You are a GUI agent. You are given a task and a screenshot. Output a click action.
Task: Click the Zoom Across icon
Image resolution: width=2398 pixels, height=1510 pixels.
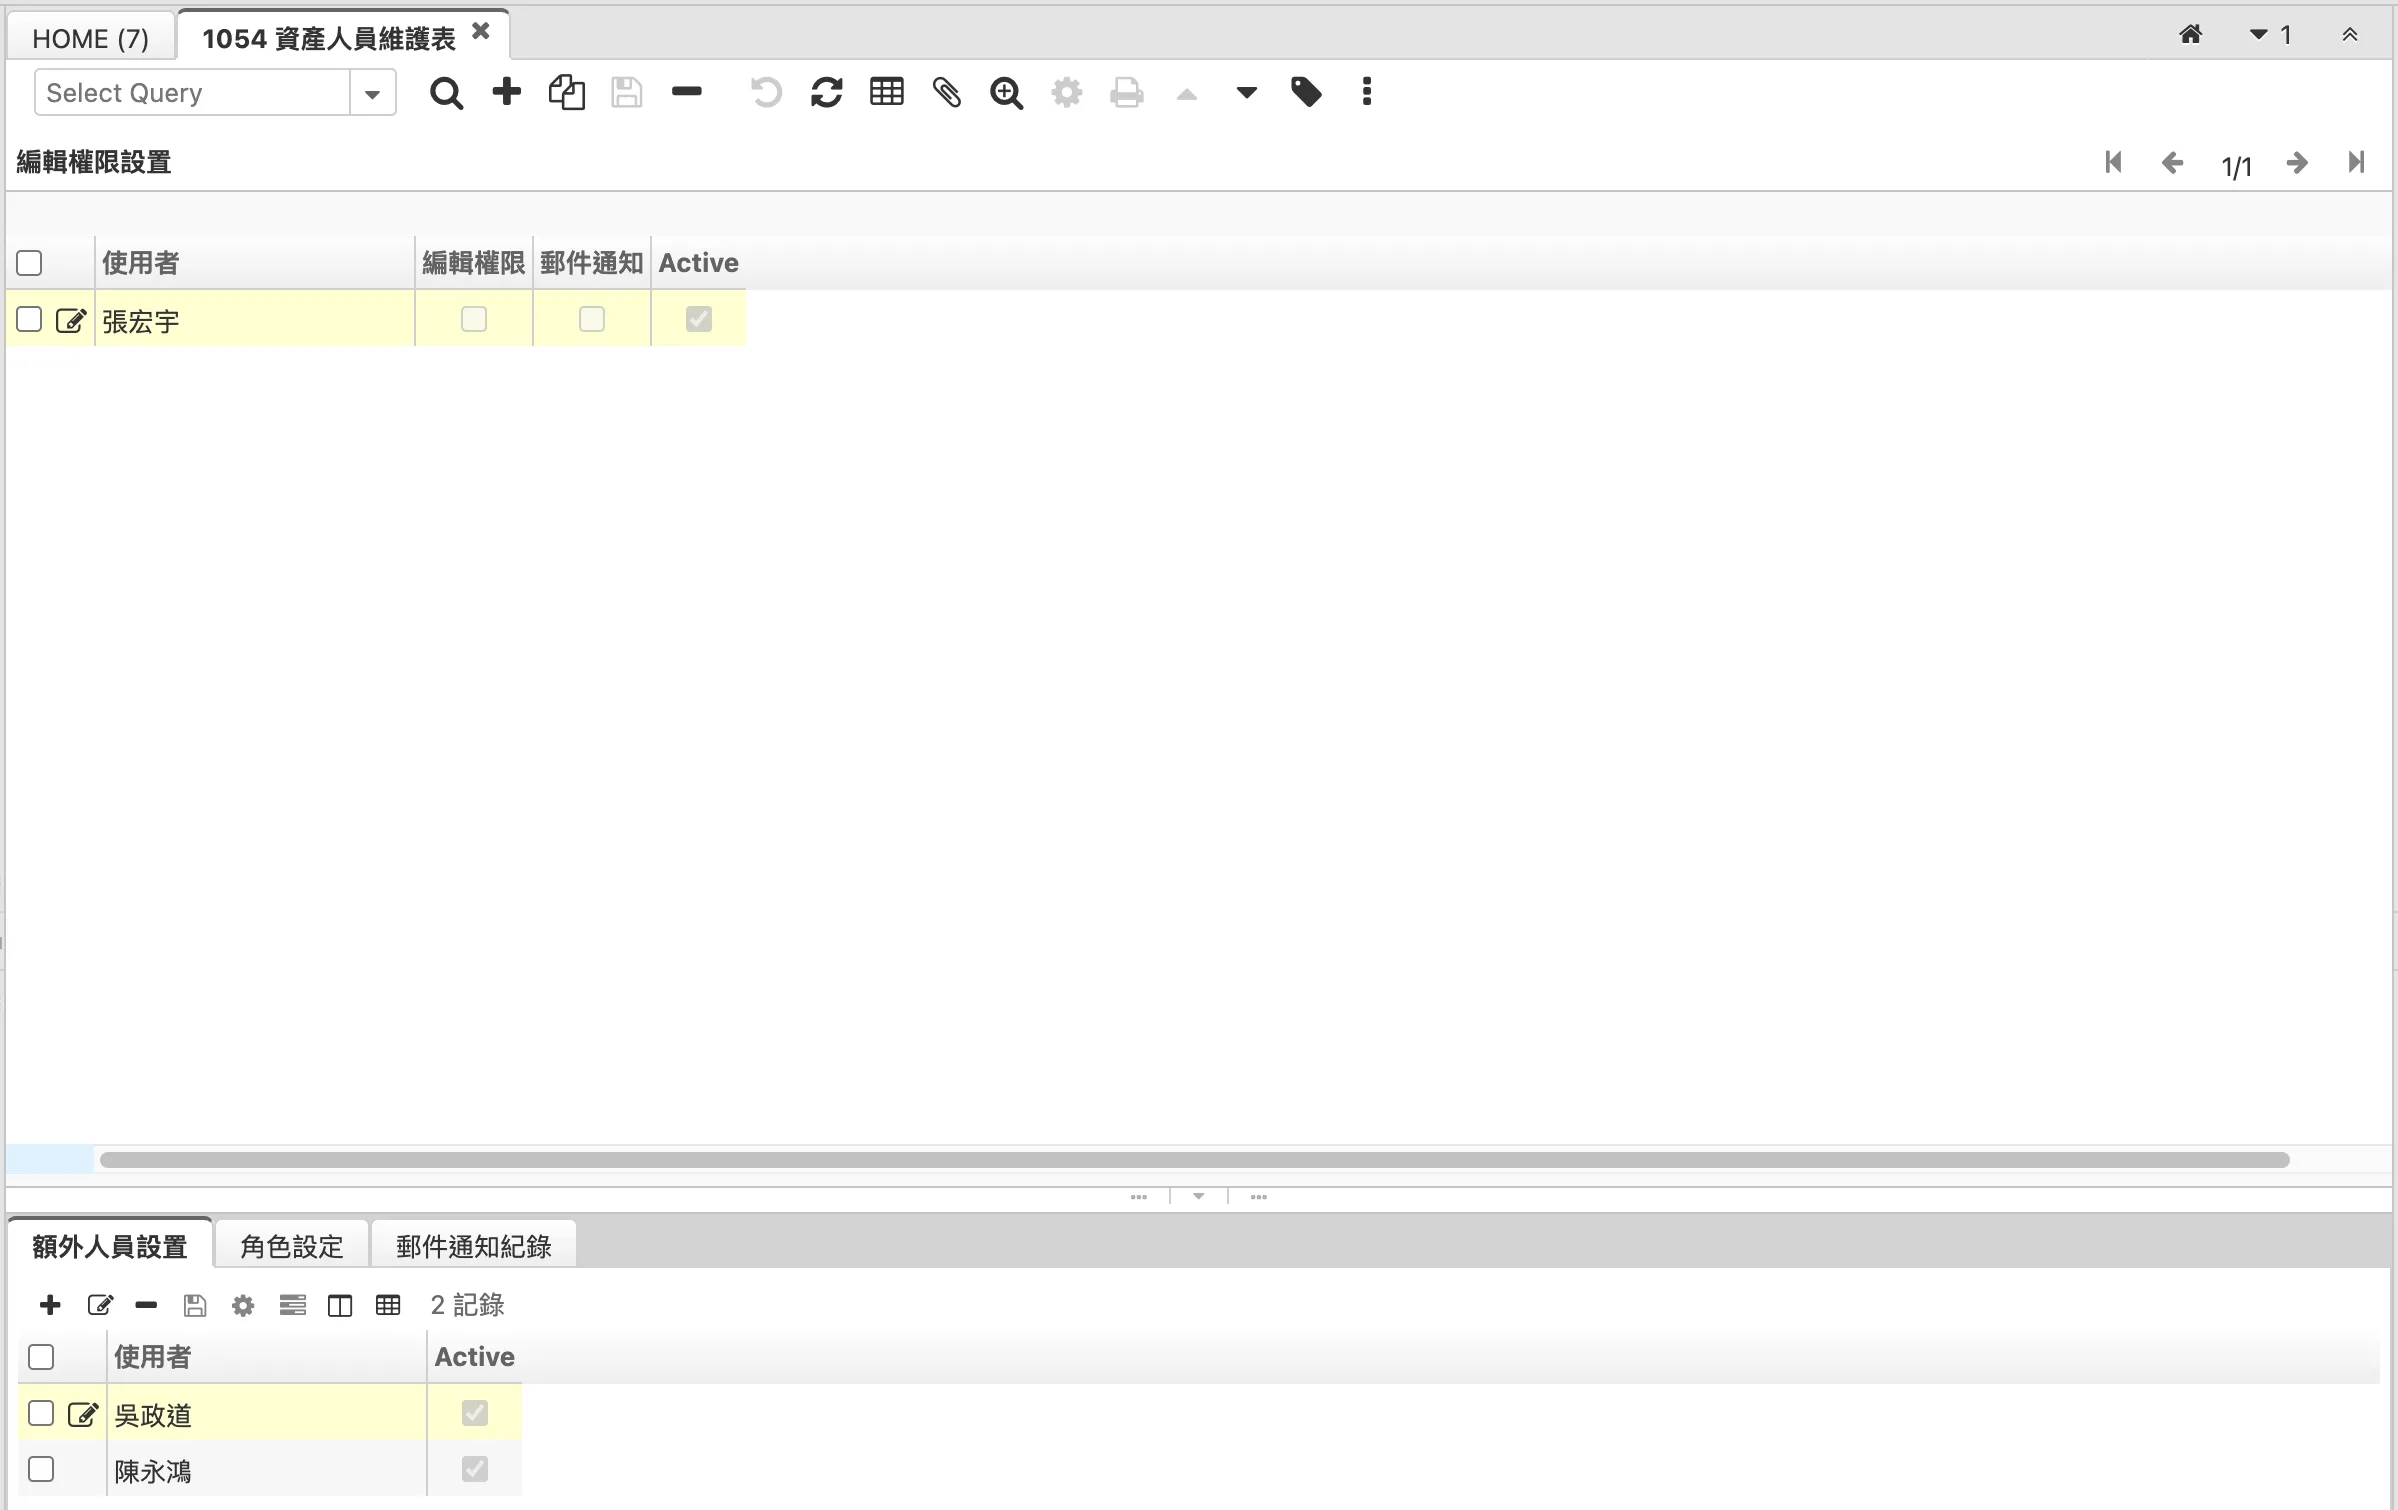pos(1006,93)
